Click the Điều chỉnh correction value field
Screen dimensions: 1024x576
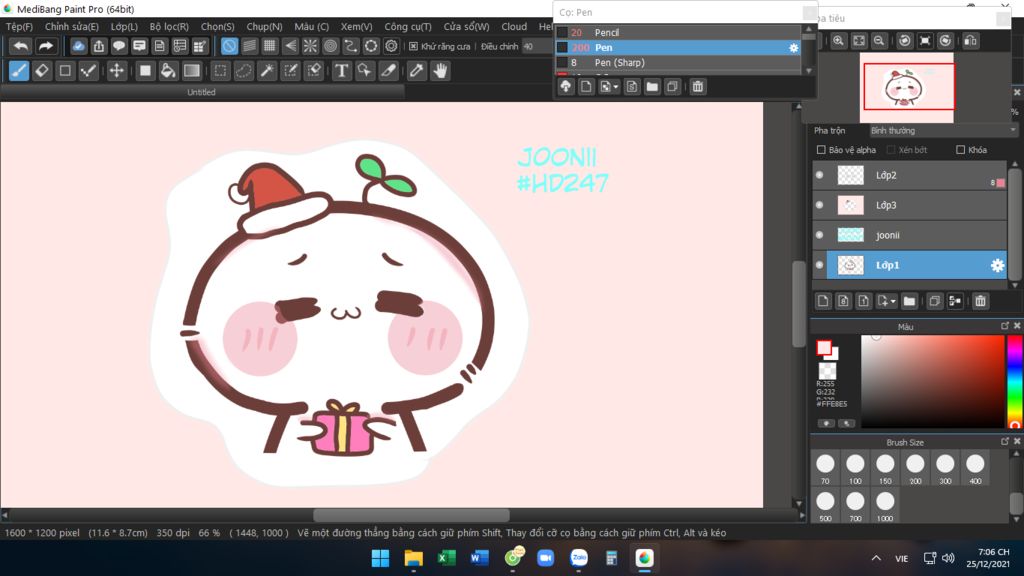pos(537,46)
